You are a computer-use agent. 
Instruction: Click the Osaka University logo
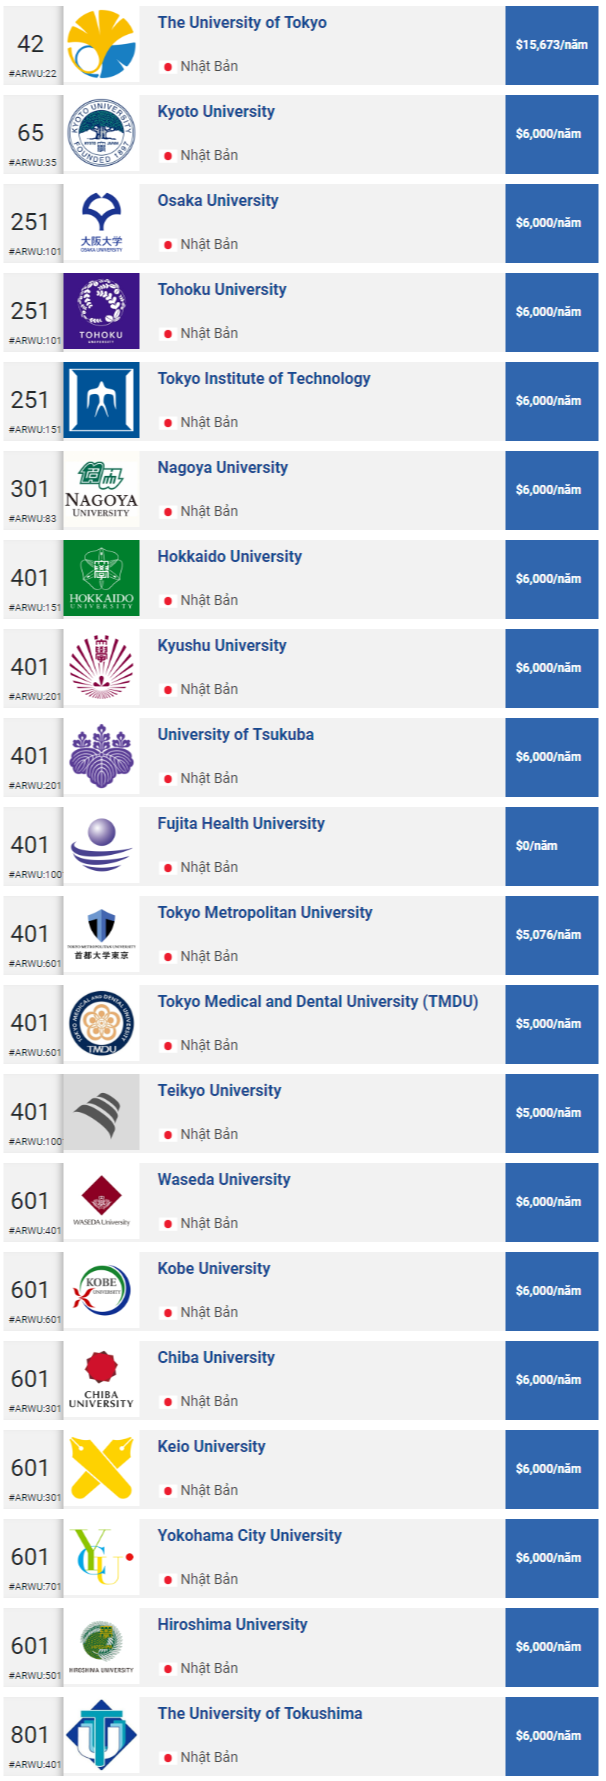(x=101, y=223)
